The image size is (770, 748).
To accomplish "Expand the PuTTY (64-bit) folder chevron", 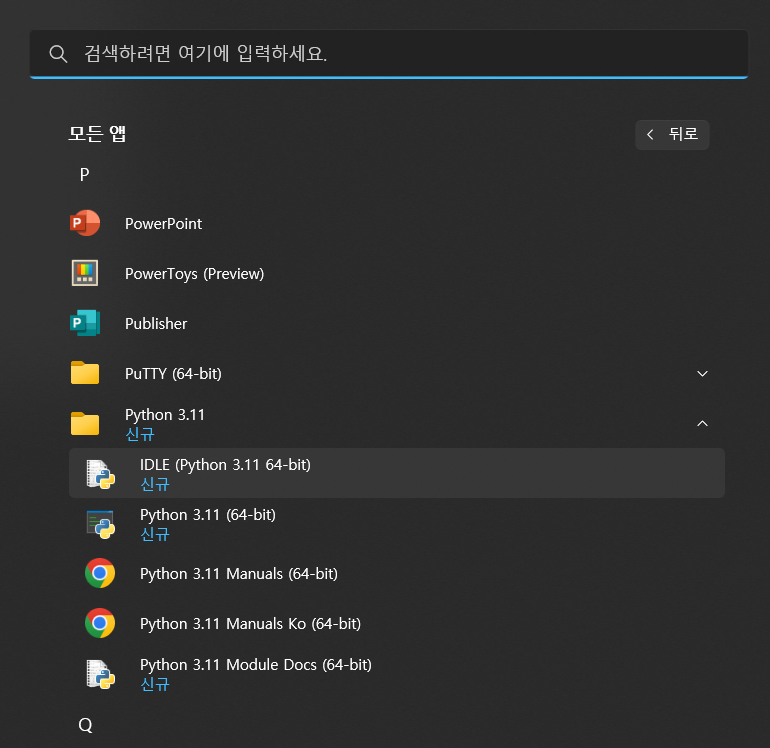I will point(702,374).
